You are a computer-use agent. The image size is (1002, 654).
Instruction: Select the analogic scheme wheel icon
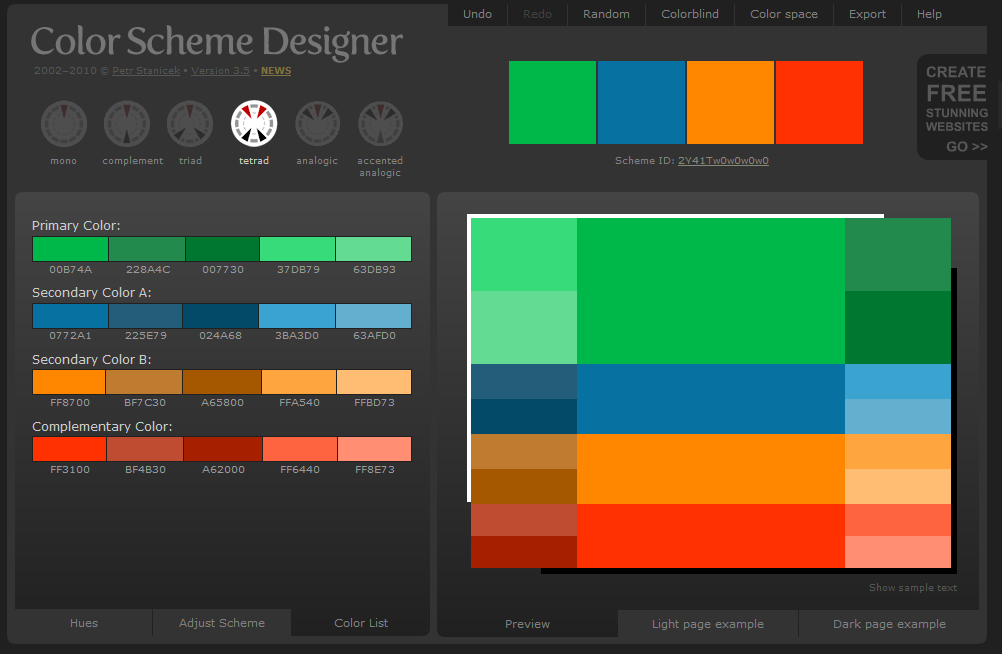tap(317, 123)
